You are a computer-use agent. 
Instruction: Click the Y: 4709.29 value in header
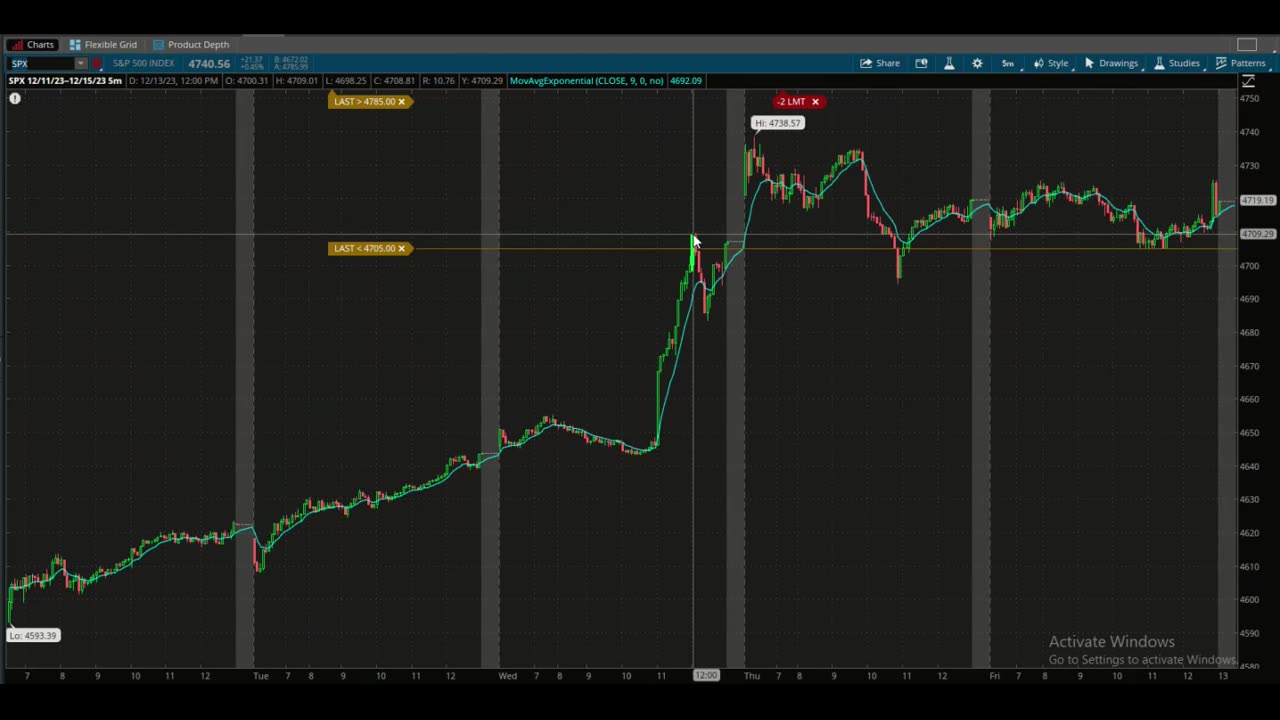[x=481, y=80]
